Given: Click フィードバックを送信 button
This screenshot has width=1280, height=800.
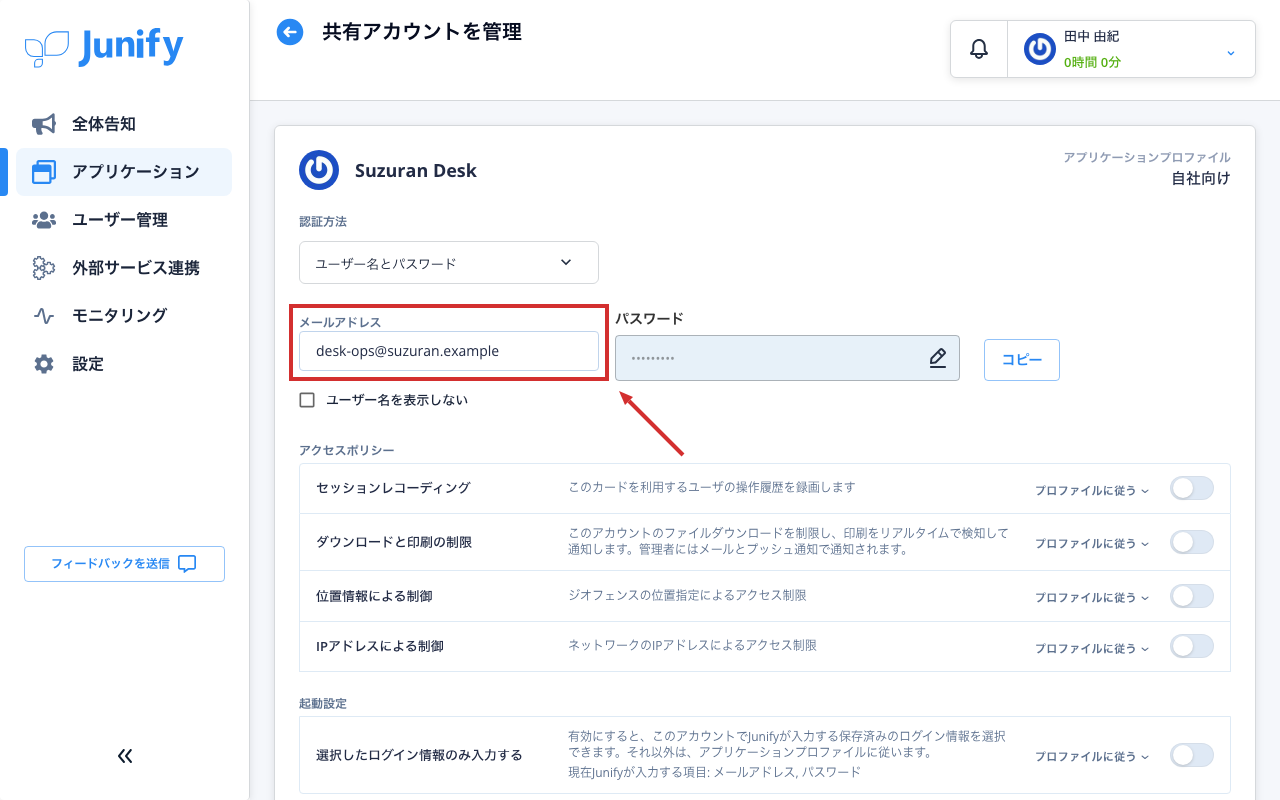Looking at the screenshot, I should point(124,564).
